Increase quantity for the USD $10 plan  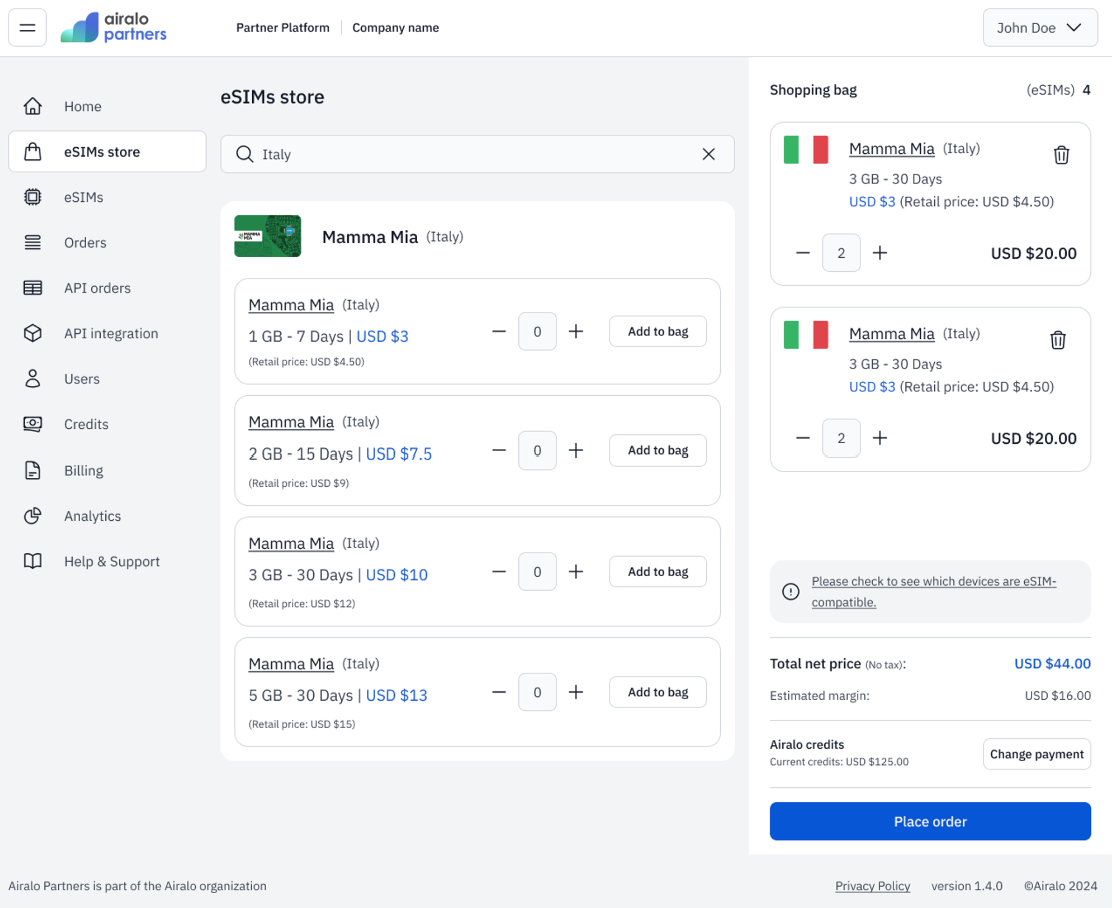tap(576, 571)
